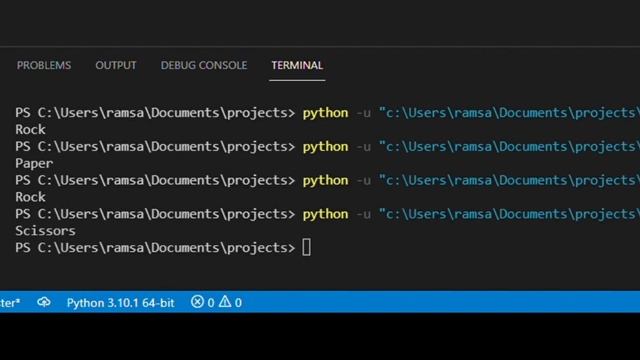This screenshot has height=360, width=640.
Task: Click the warnings triangle icon in status bar
Action: [225, 302]
